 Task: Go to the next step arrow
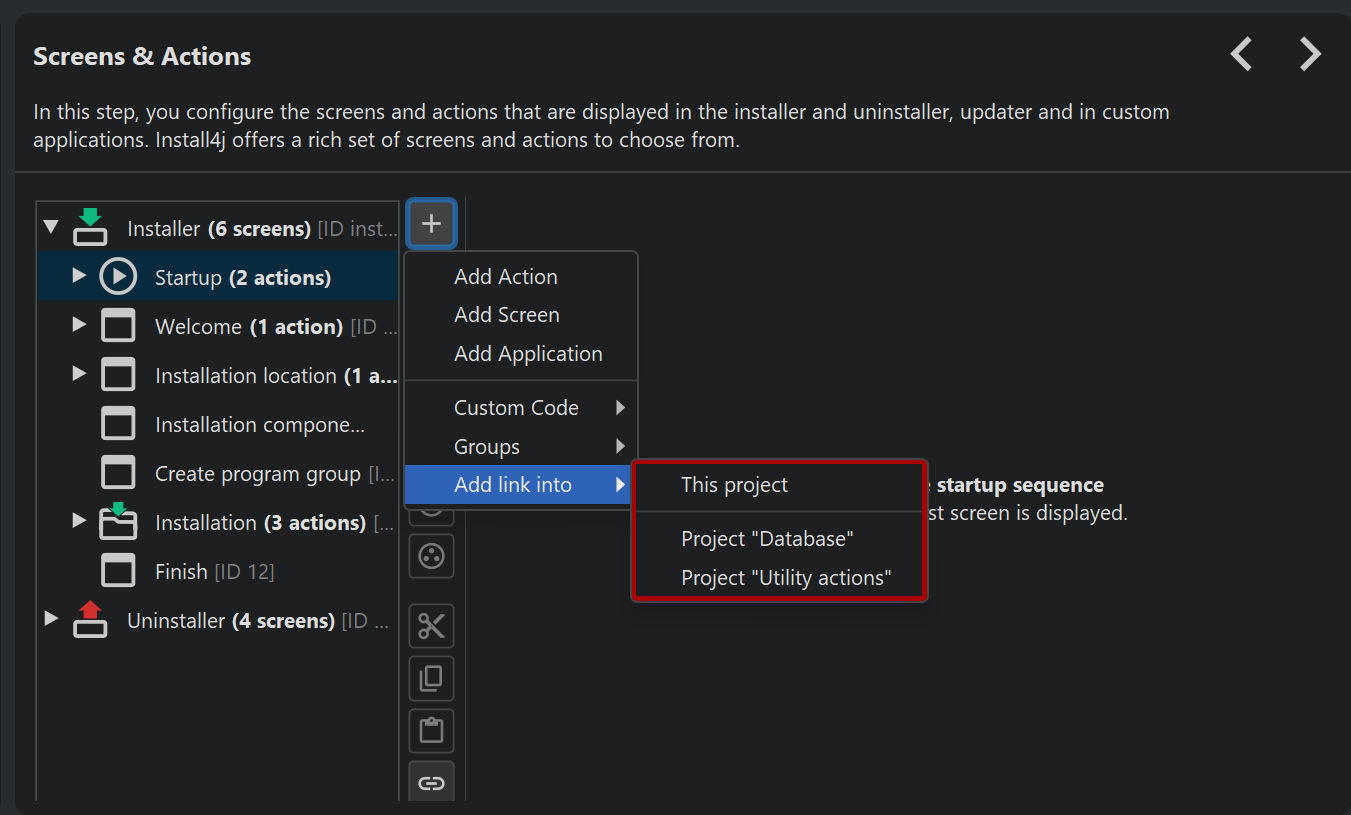[x=1310, y=54]
